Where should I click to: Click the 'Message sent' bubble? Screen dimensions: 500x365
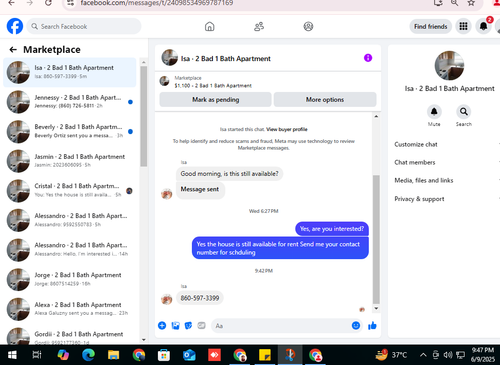[200, 189]
